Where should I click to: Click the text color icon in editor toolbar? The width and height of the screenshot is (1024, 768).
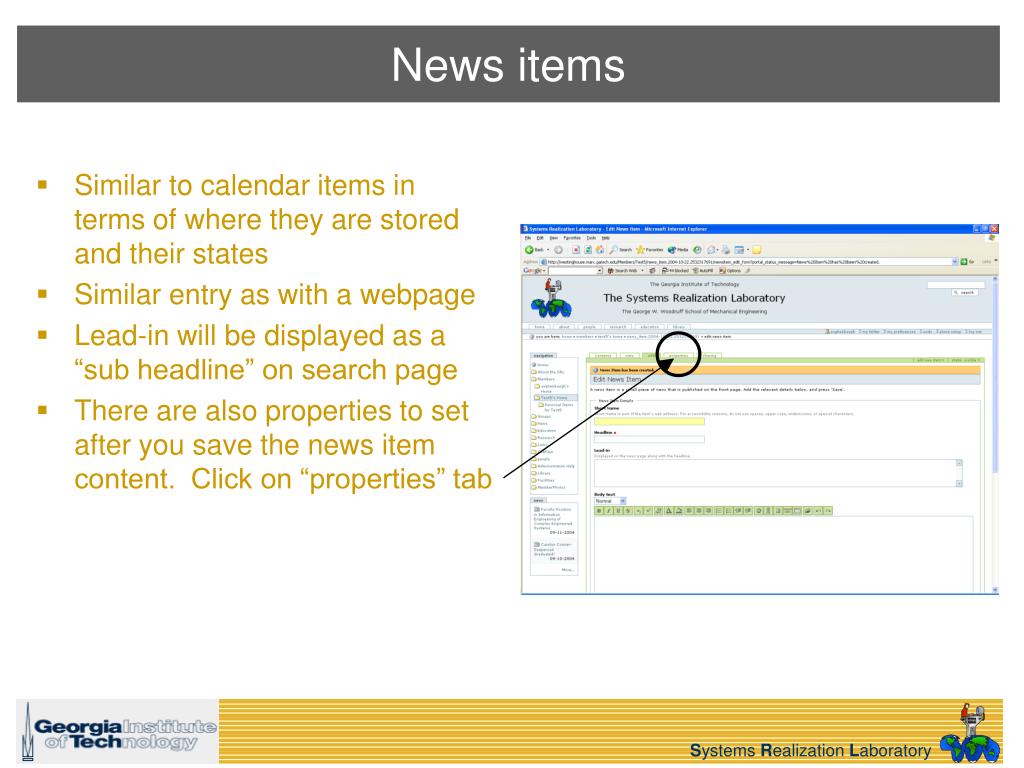669,511
